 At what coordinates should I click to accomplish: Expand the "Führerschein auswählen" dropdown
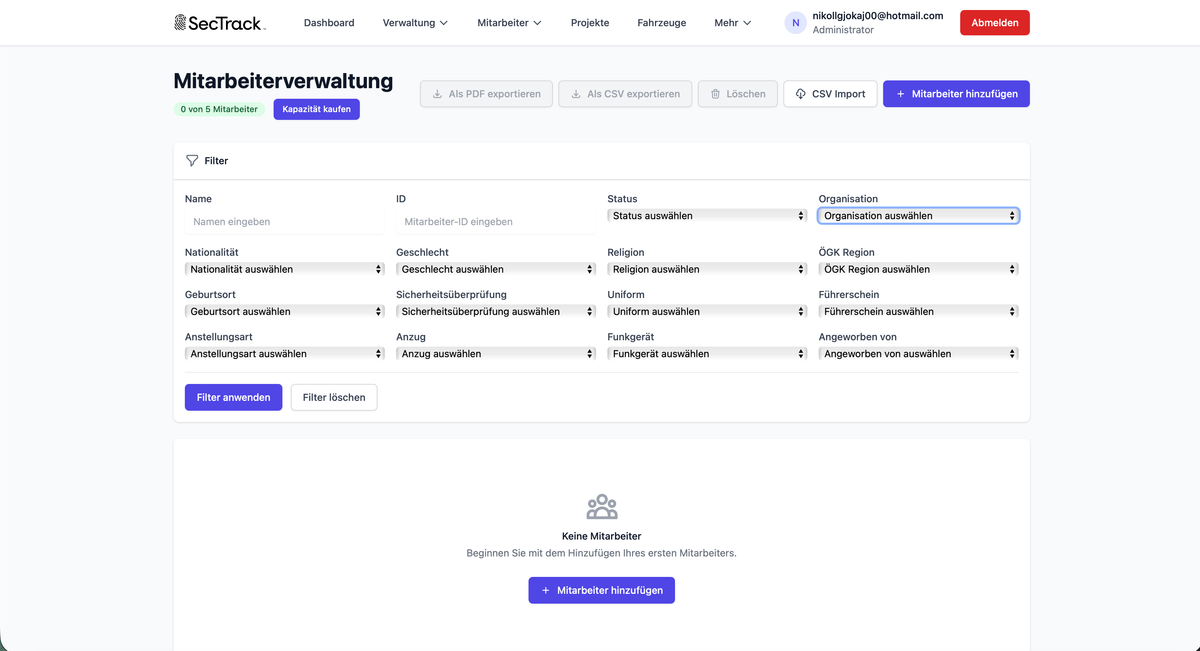pyautogui.click(x=917, y=311)
